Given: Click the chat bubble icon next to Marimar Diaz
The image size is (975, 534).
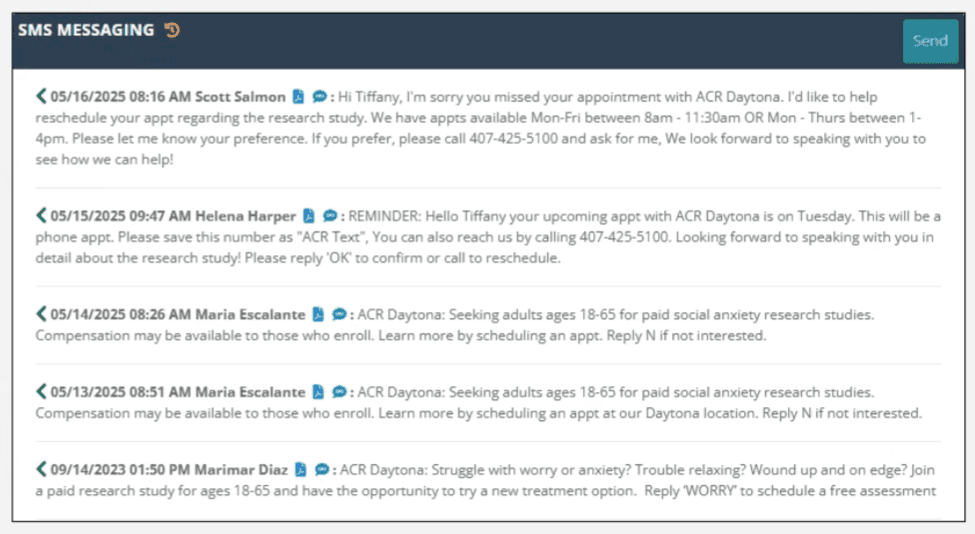Looking at the screenshot, I should point(321,469).
